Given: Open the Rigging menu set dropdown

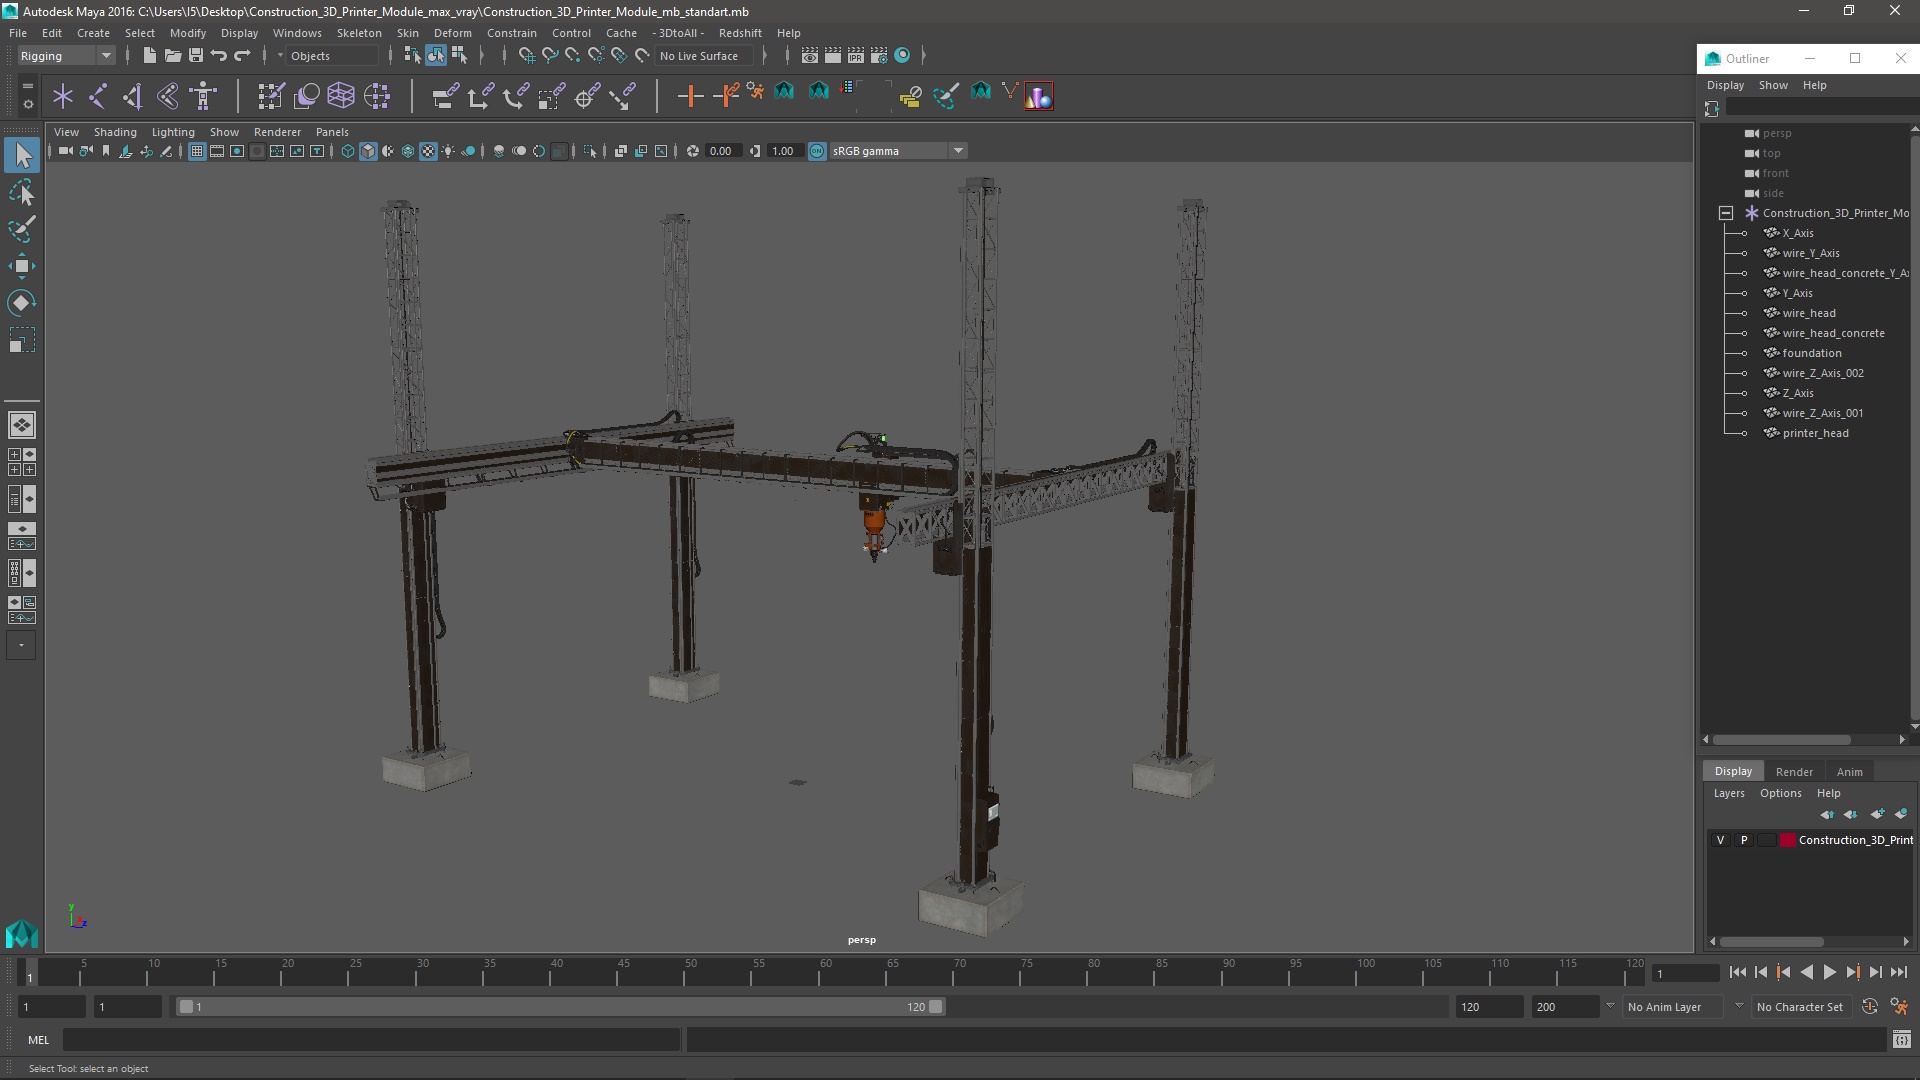Looking at the screenshot, I should point(66,56).
